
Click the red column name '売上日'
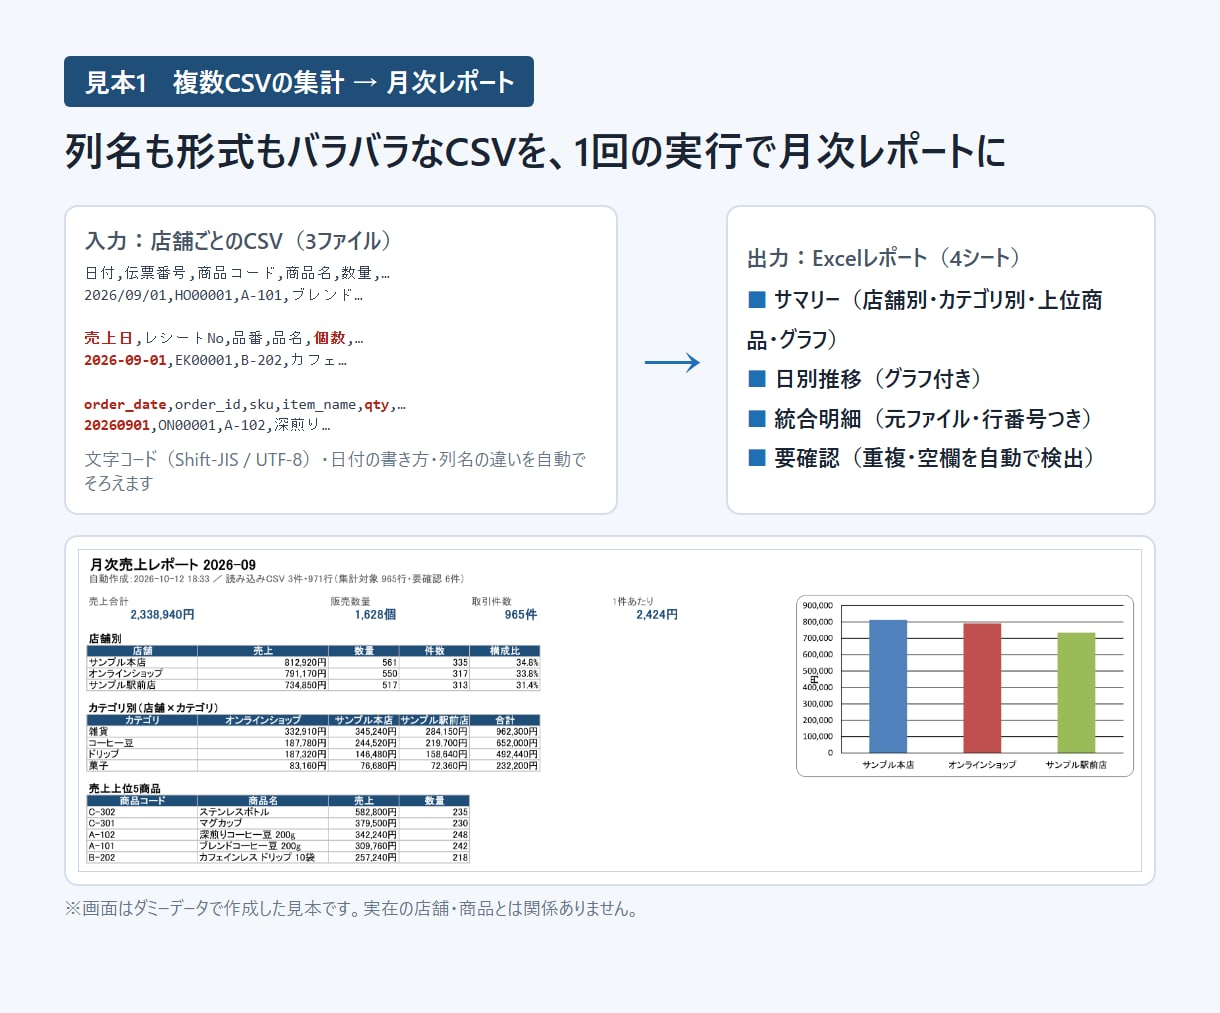[x=109, y=338]
